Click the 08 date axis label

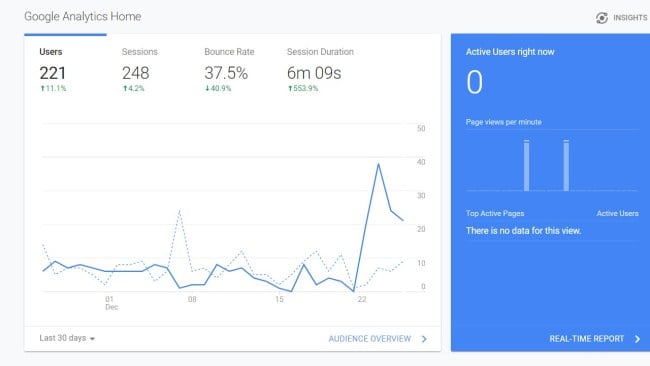192,299
